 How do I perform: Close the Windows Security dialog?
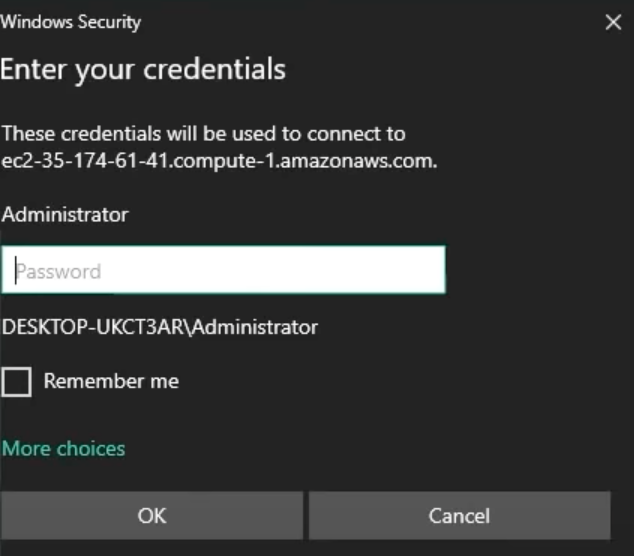(613, 22)
